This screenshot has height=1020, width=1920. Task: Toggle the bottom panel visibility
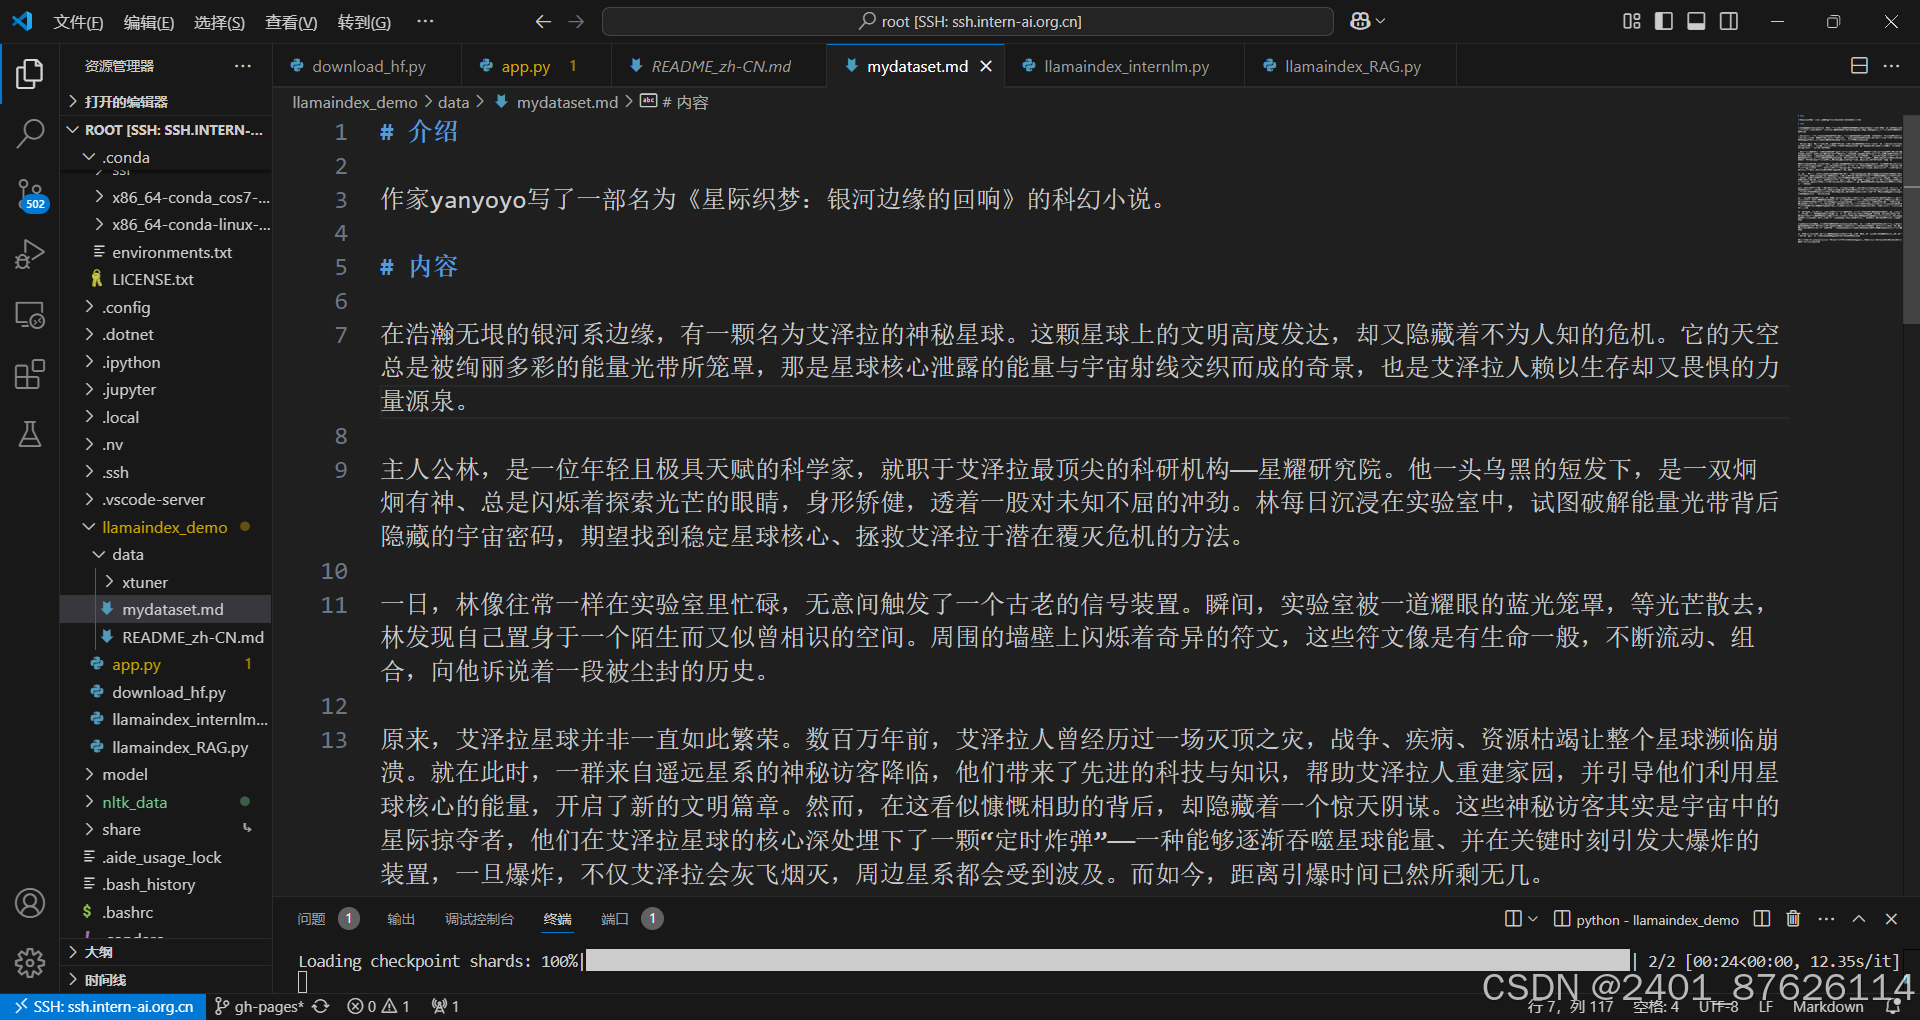pyautogui.click(x=1696, y=20)
